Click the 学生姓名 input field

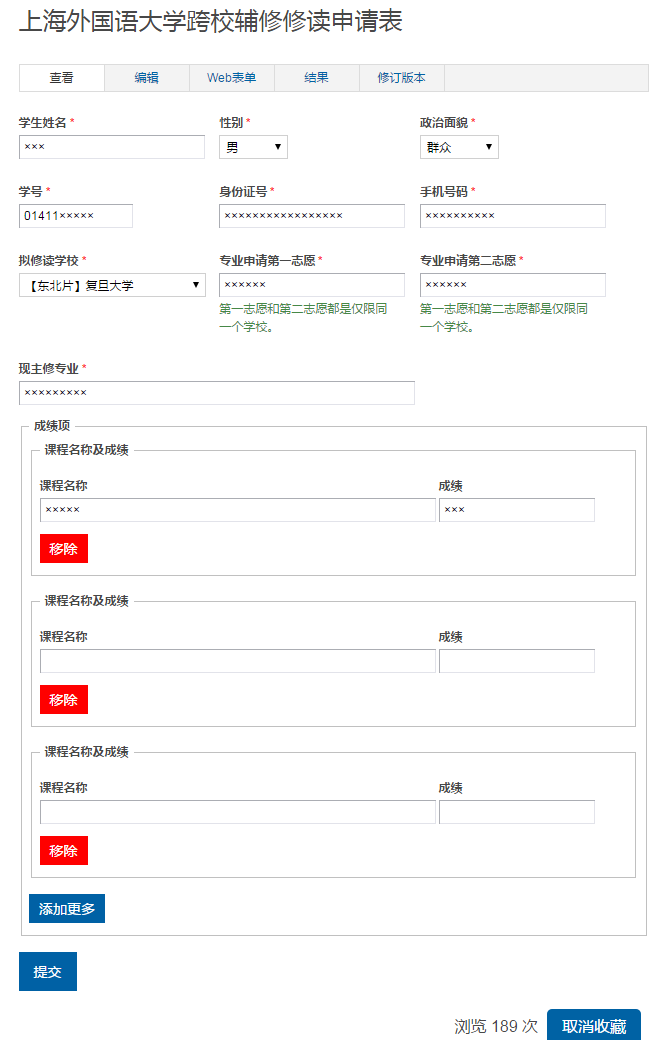[x=111, y=147]
